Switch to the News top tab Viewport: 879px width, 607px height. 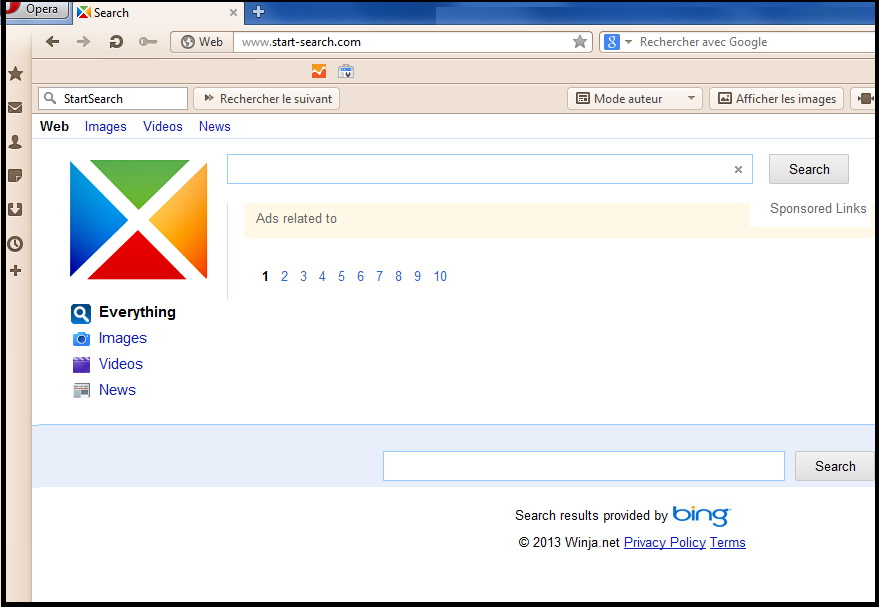point(215,126)
